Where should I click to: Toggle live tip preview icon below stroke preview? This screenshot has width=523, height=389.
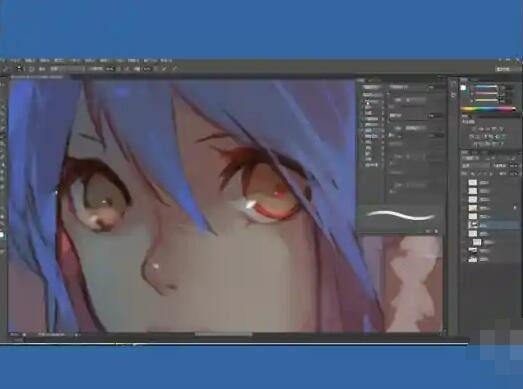click(x=428, y=231)
